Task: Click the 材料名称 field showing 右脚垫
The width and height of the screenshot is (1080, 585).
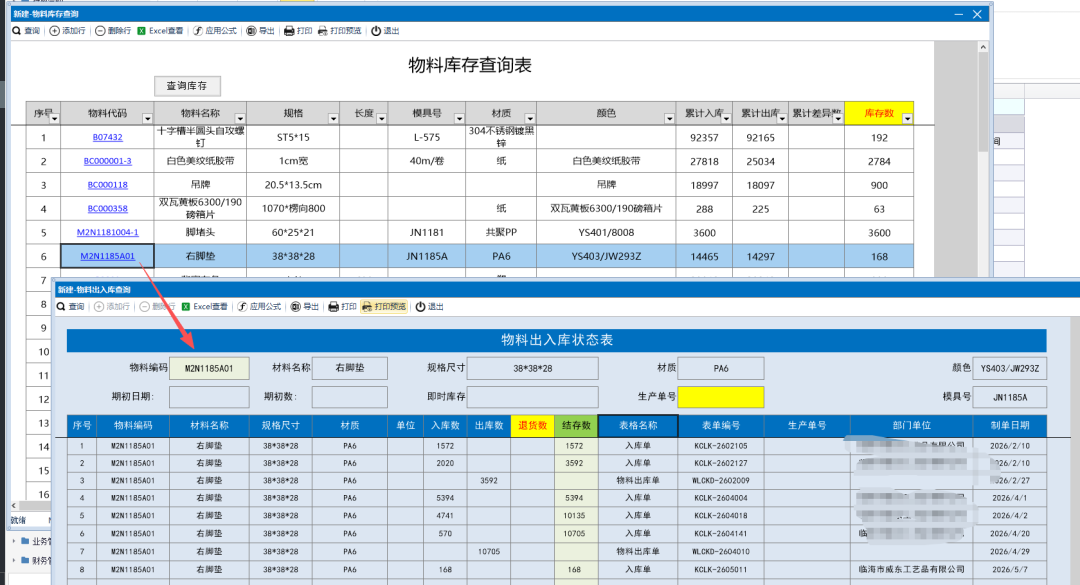Action: pyautogui.click(x=350, y=368)
